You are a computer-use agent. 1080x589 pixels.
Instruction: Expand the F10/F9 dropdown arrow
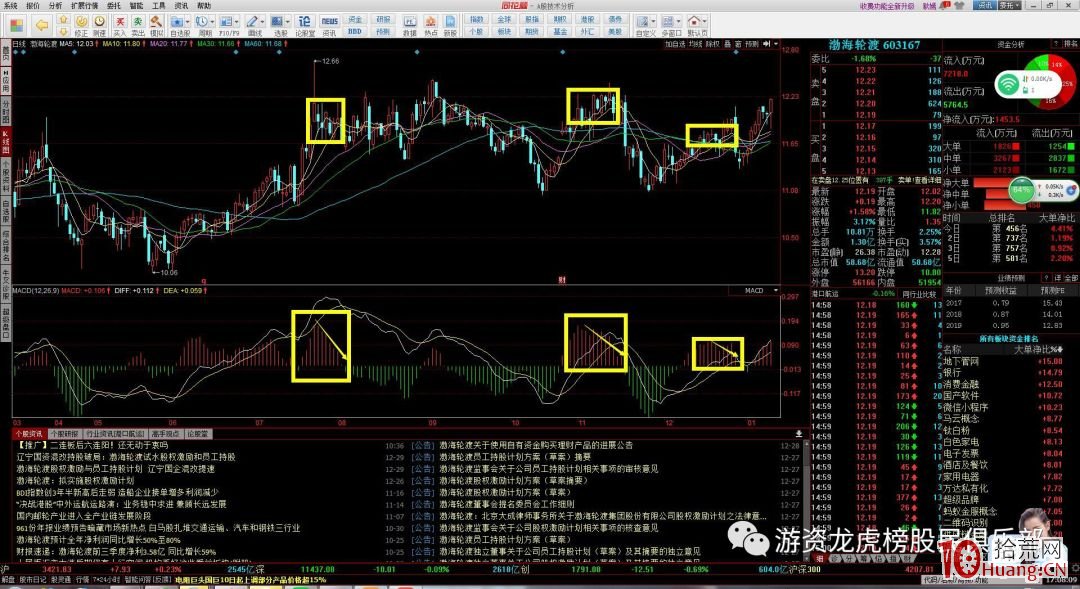238,22
